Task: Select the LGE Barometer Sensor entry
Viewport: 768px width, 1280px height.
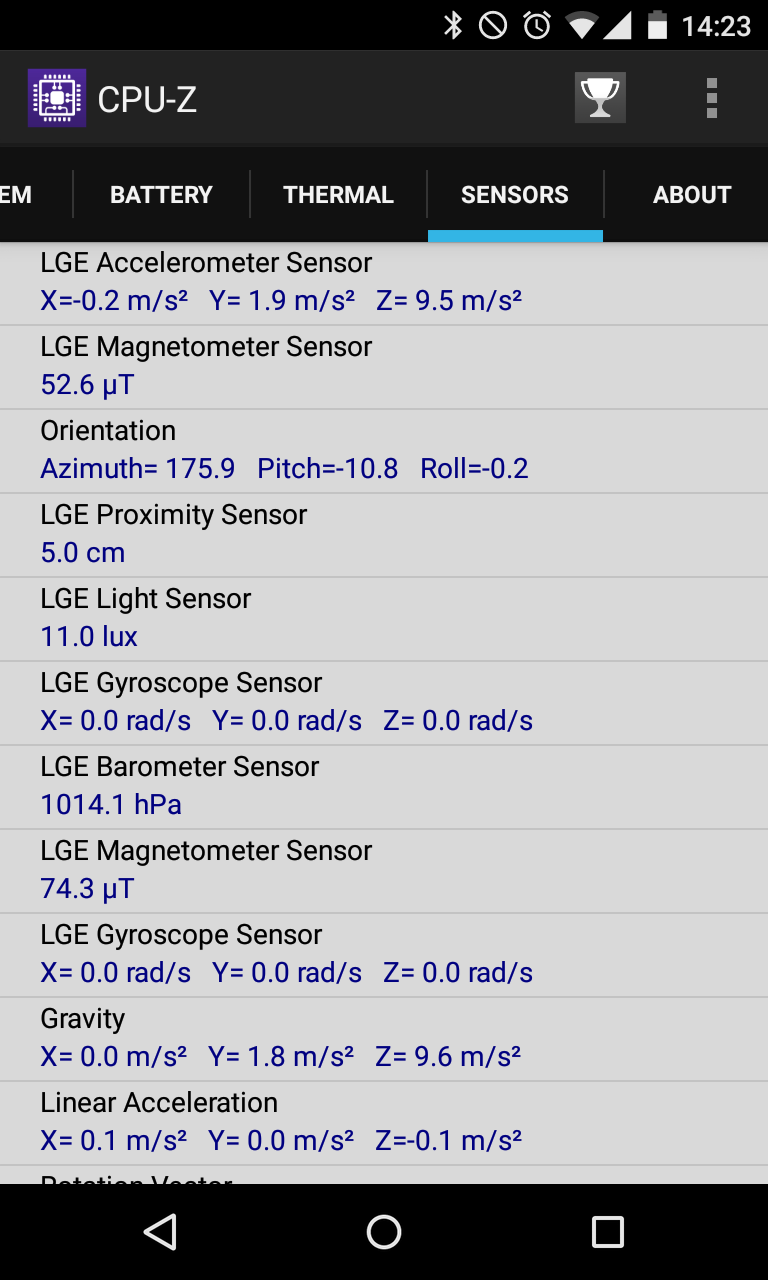Action: pos(384,787)
